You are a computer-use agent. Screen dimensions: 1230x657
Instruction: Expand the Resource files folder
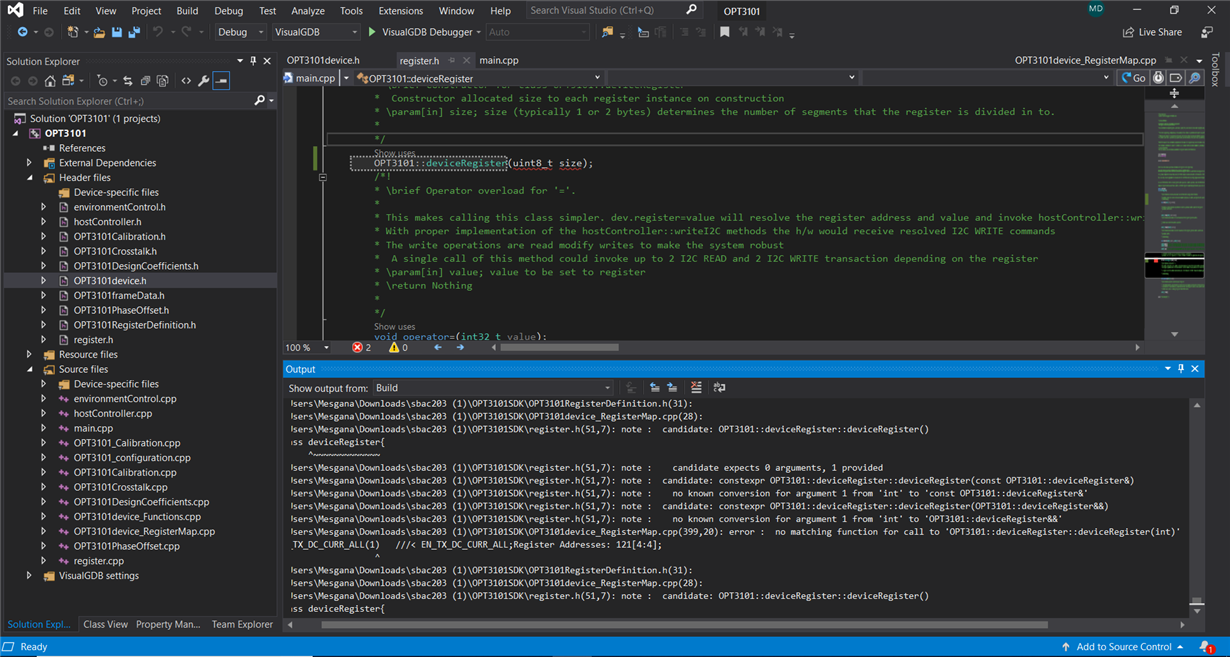30,355
